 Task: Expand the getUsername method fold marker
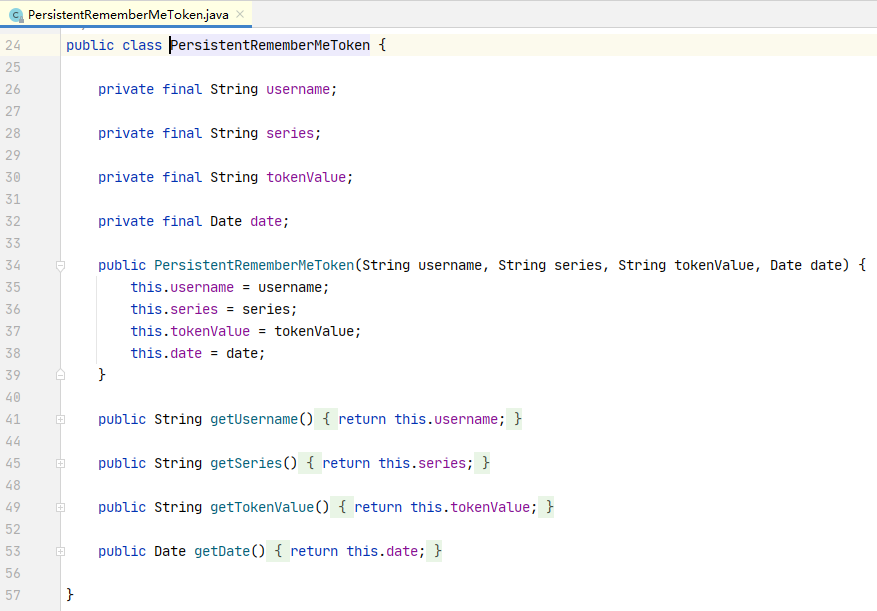click(x=60, y=419)
